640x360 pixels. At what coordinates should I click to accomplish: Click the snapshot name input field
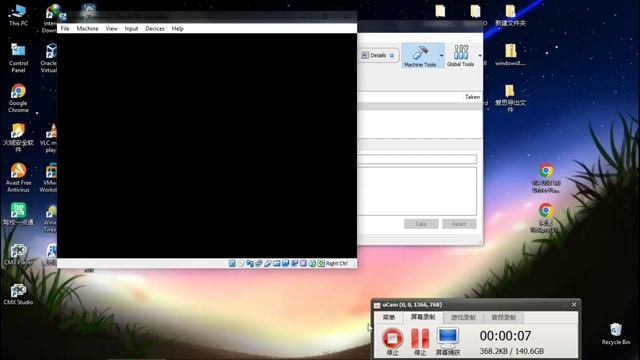point(417,159)
